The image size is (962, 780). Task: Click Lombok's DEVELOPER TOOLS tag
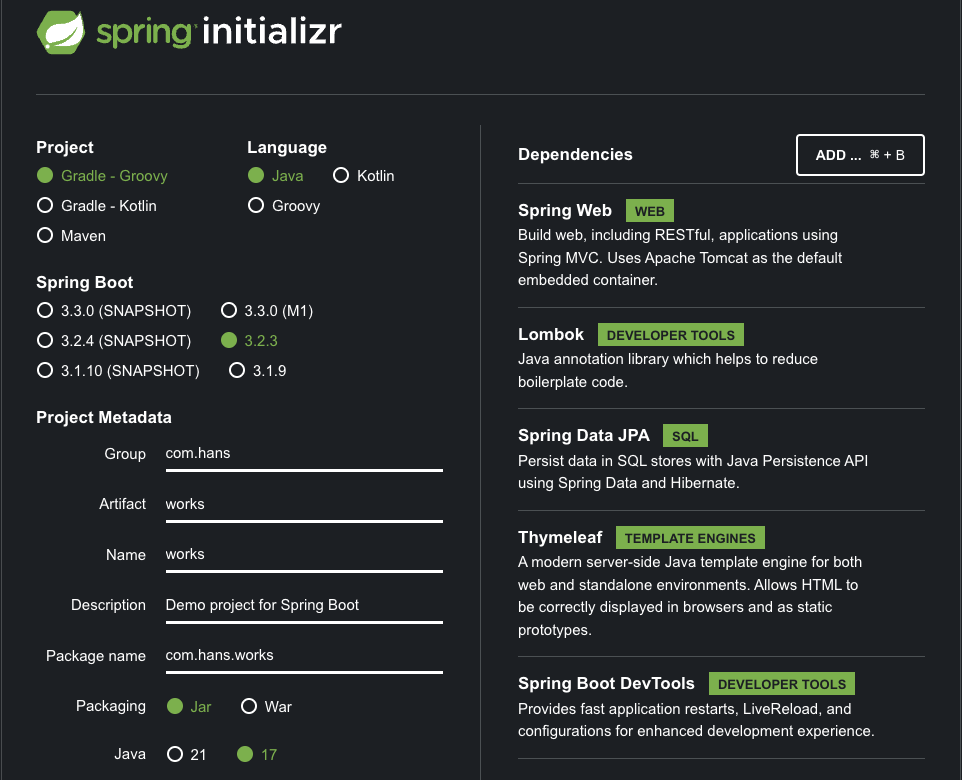point(671,335)
